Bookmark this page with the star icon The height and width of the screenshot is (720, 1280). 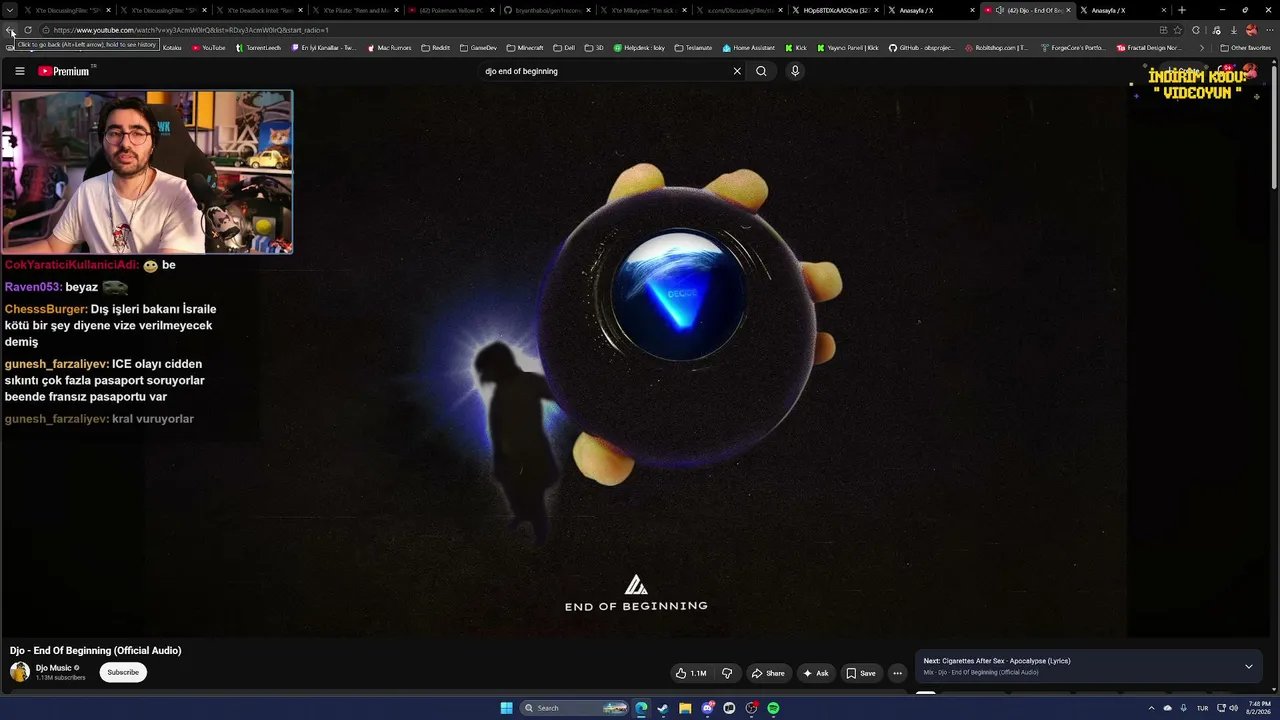1178,30
